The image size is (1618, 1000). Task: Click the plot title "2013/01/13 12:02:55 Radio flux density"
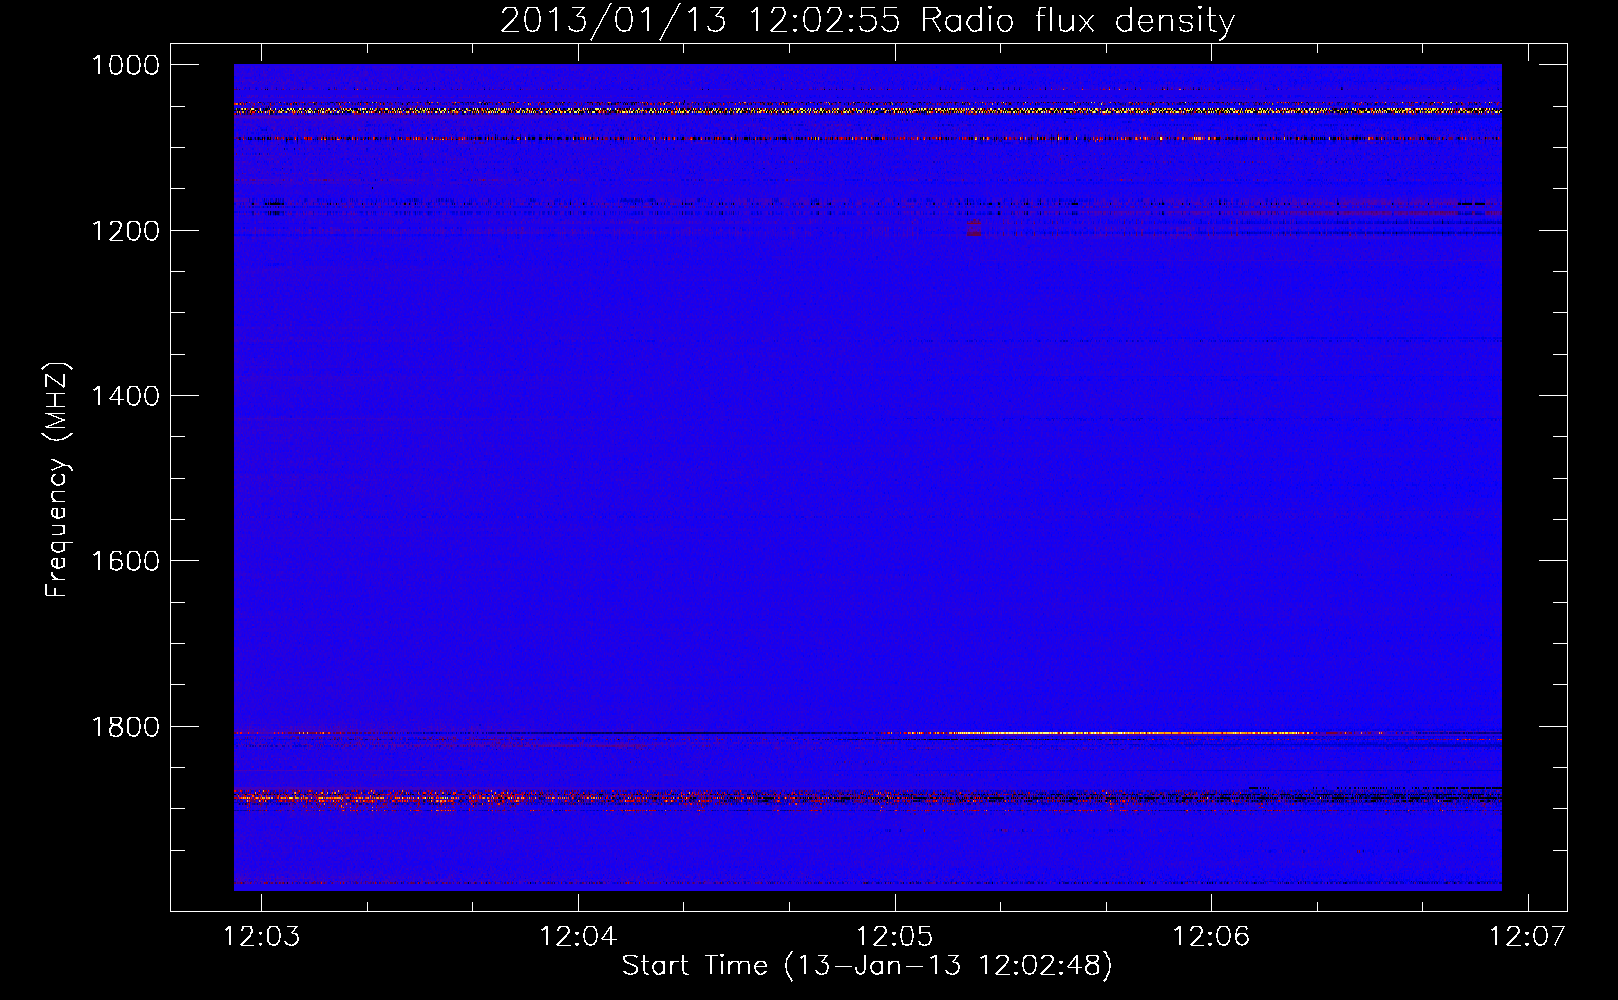pos(867,20)
